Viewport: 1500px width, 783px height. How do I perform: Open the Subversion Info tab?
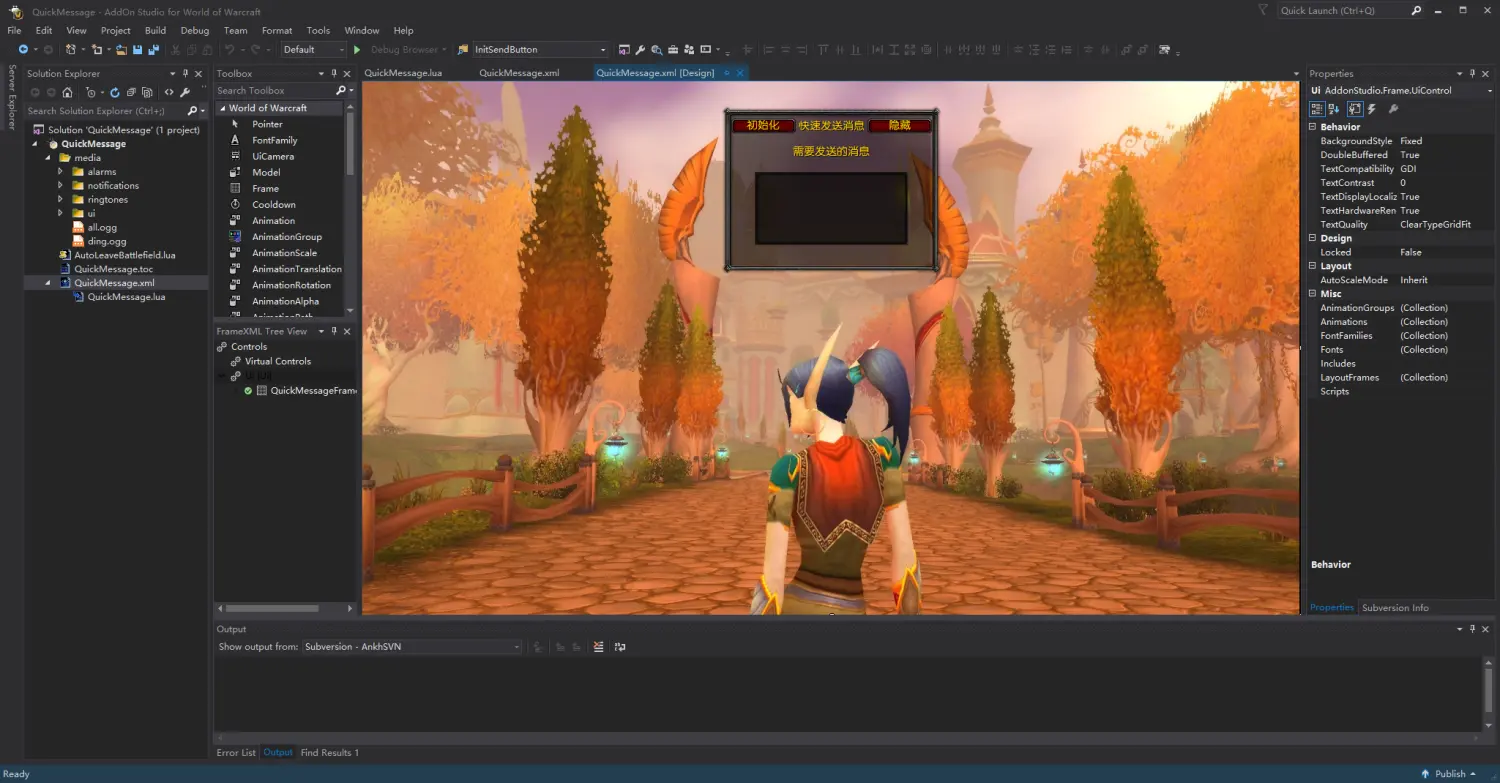(1395, 607)
